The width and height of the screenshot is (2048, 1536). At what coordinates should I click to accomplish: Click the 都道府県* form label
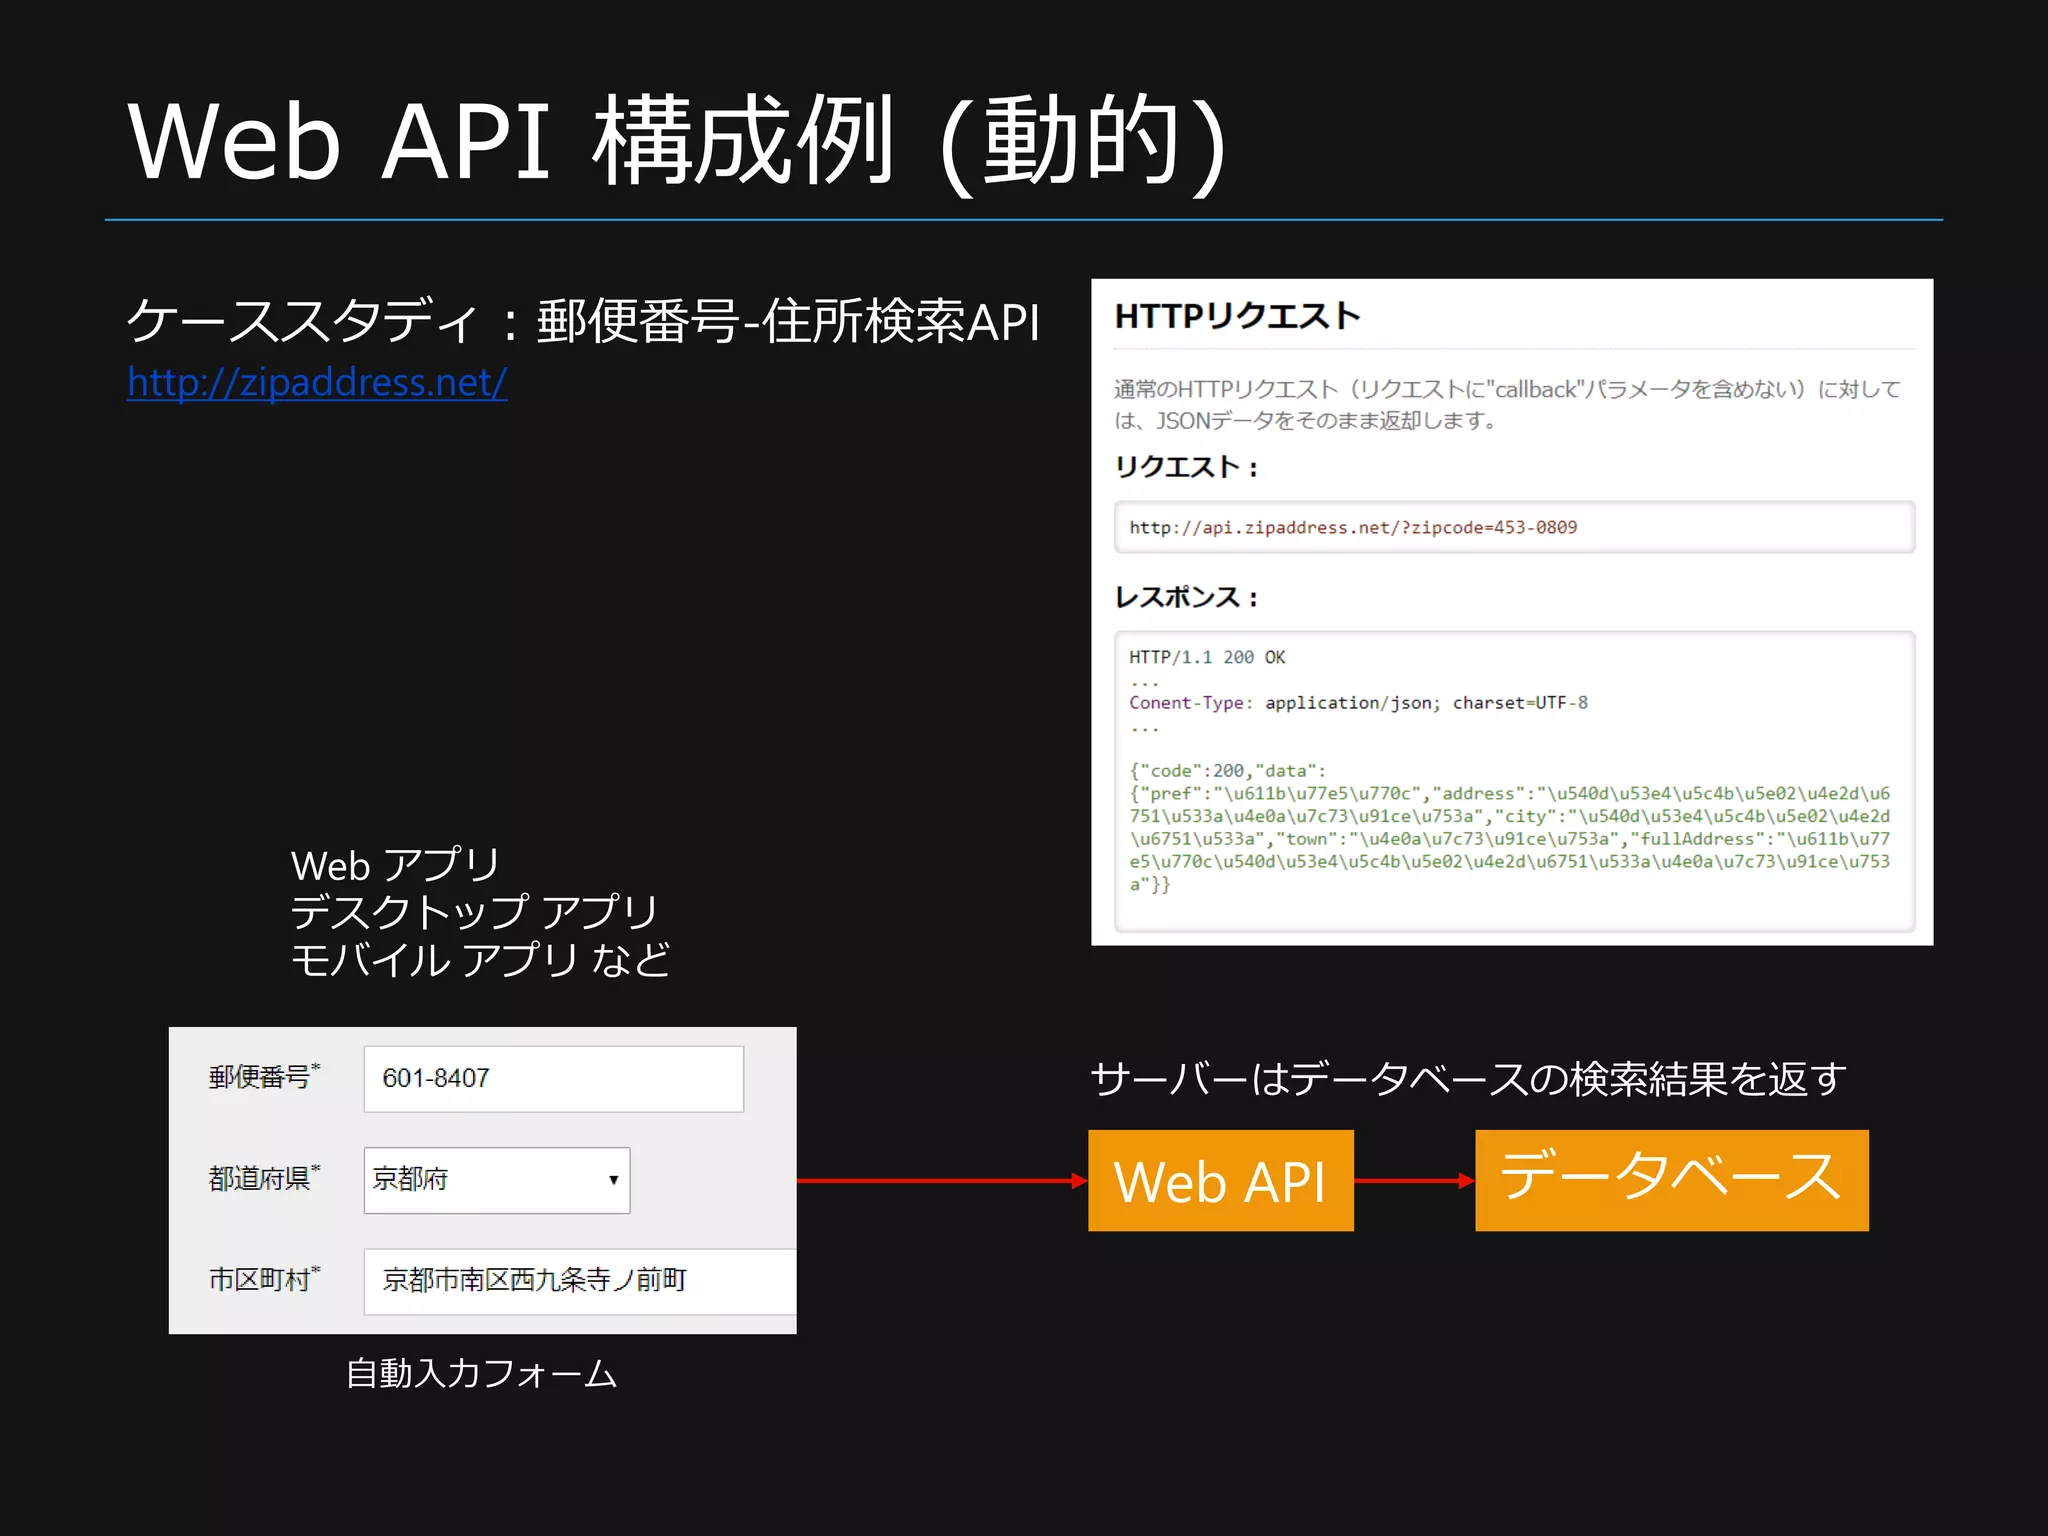click(265, 1177)
